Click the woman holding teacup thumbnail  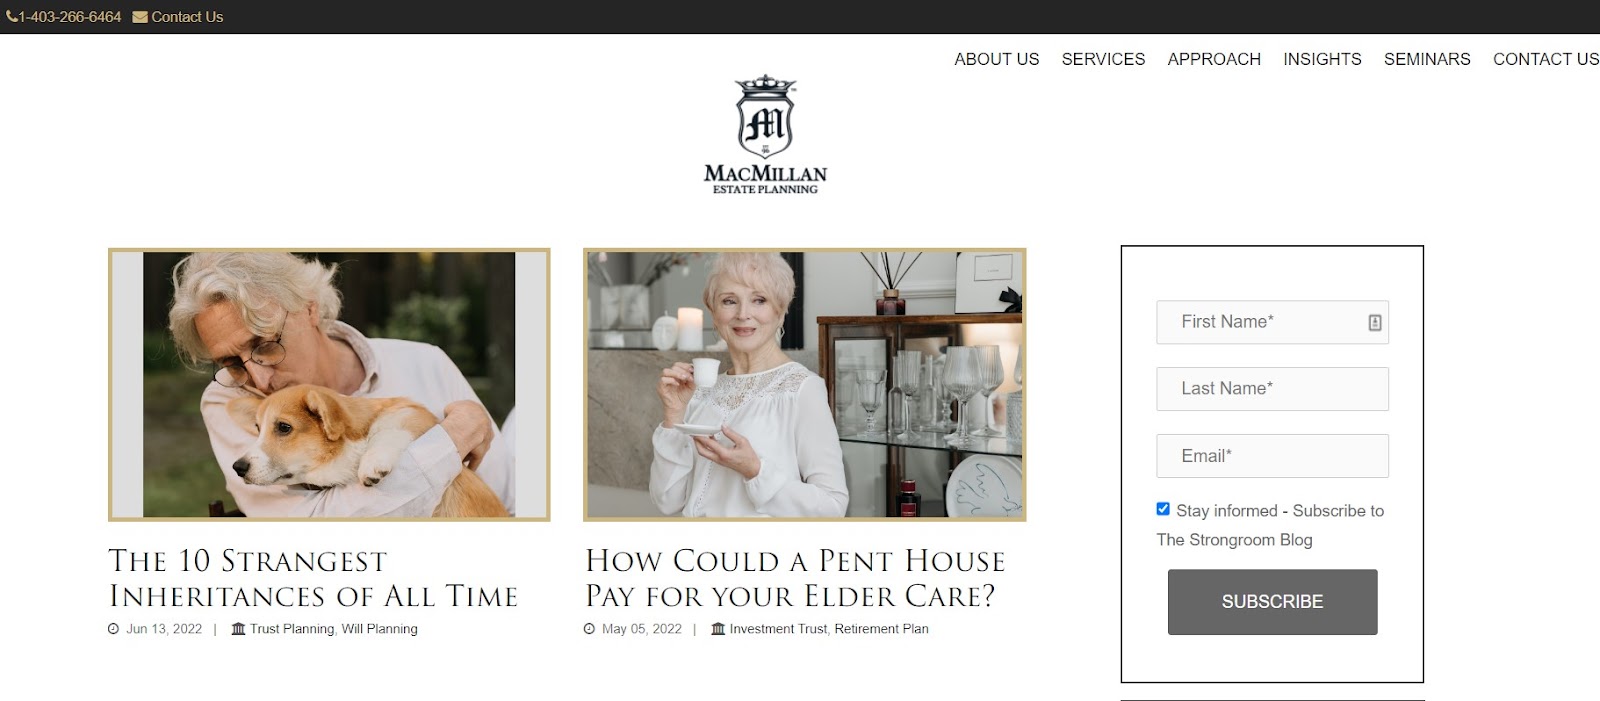(805, 385)
